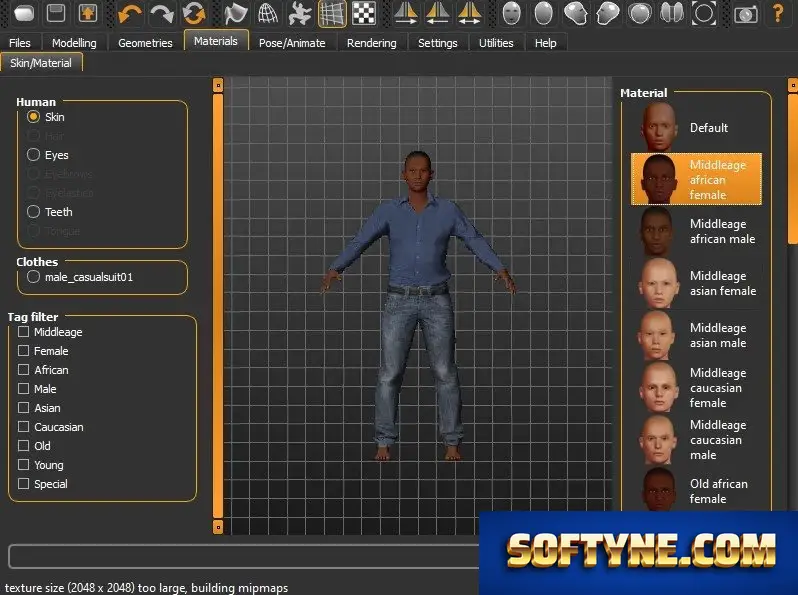The image size is (798, 595).
Task: Click the left panel's orange scrollbar
Action: point(218,305)
